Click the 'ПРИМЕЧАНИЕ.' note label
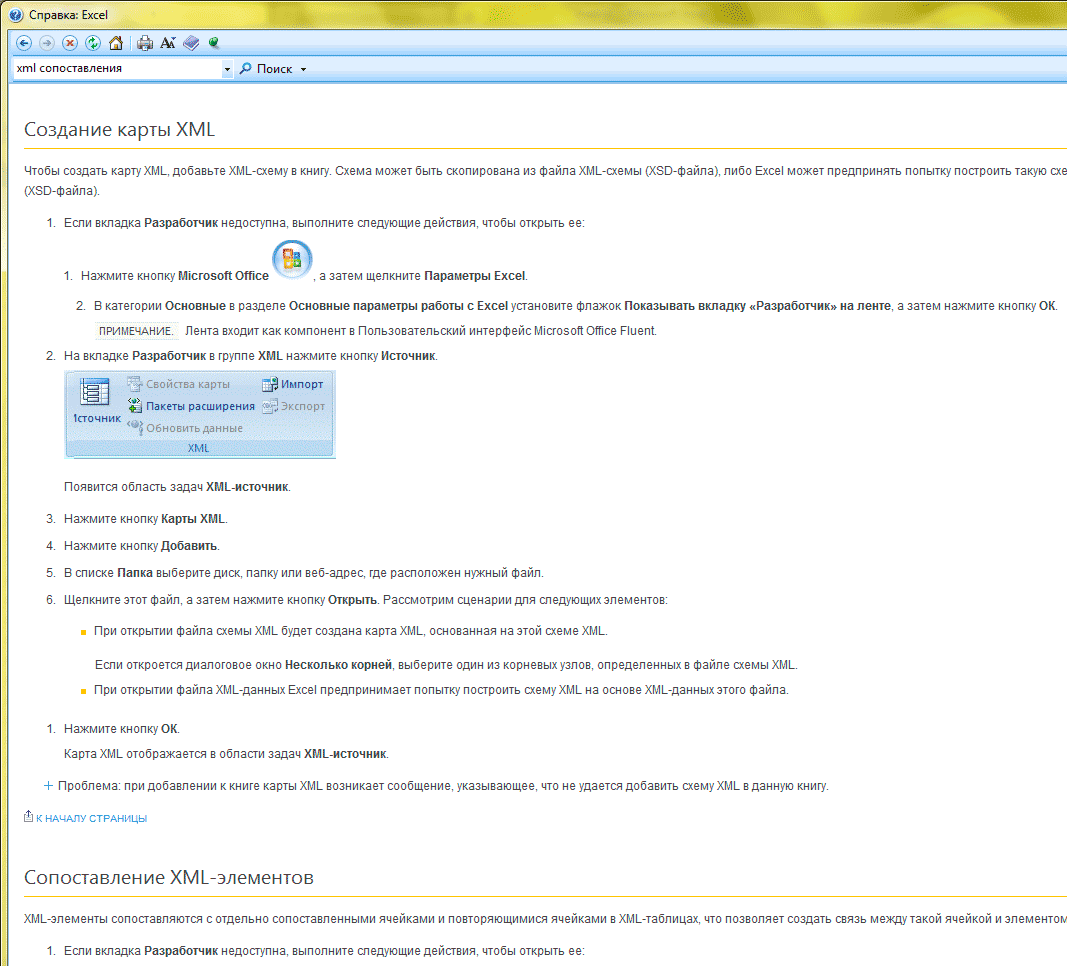The image size is (1067, 966). pos(136,331)
